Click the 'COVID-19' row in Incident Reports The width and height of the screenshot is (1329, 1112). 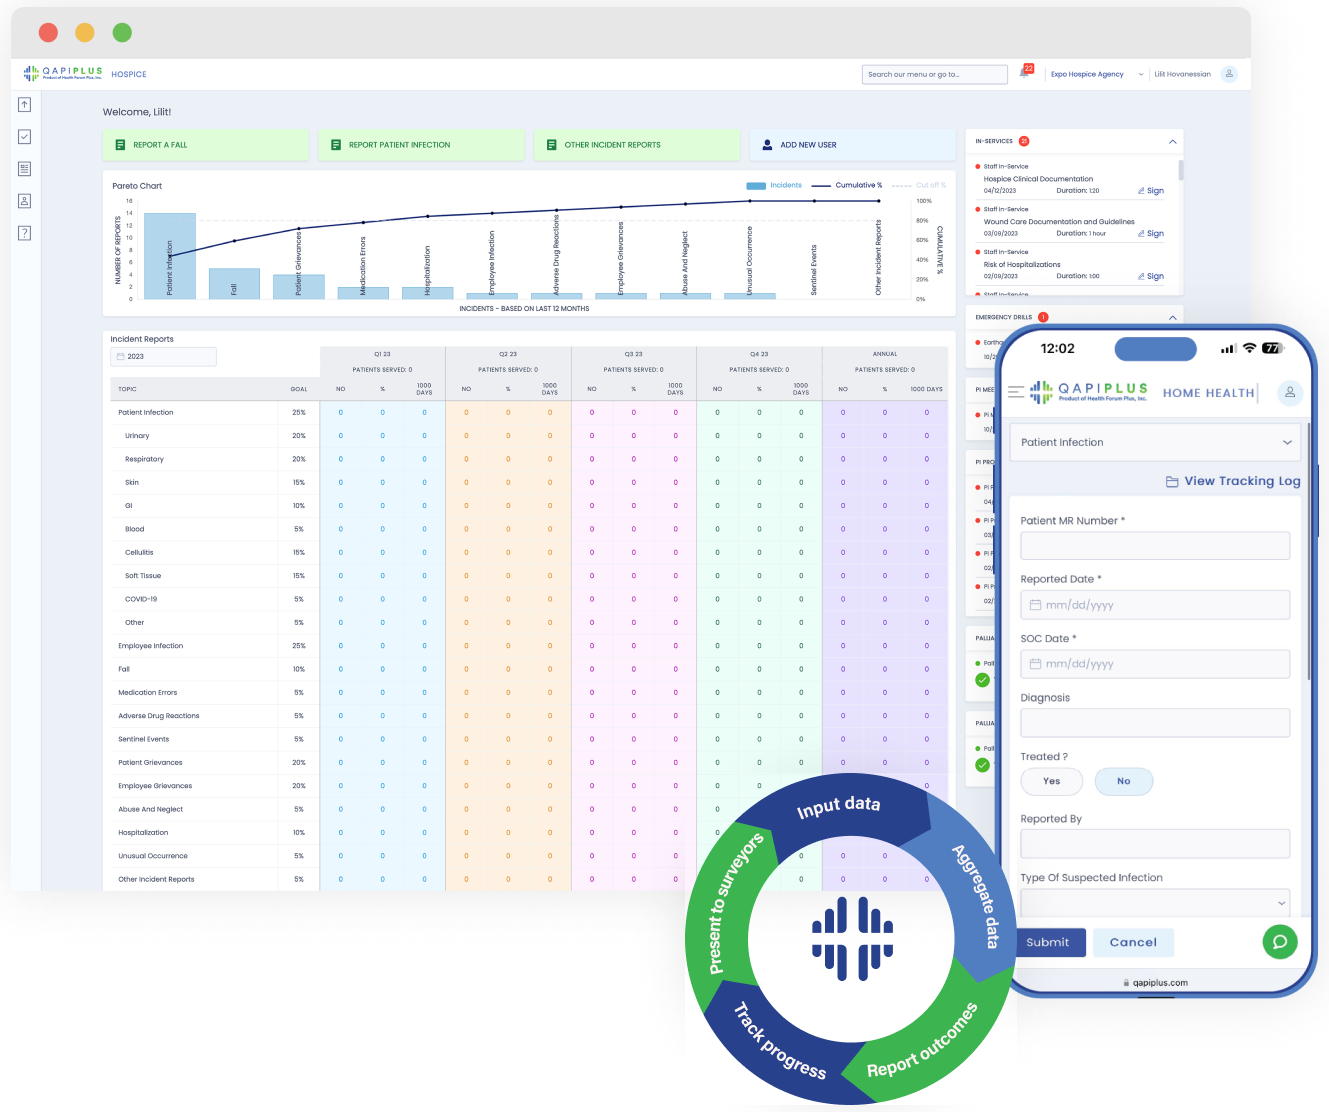[529, 599]
